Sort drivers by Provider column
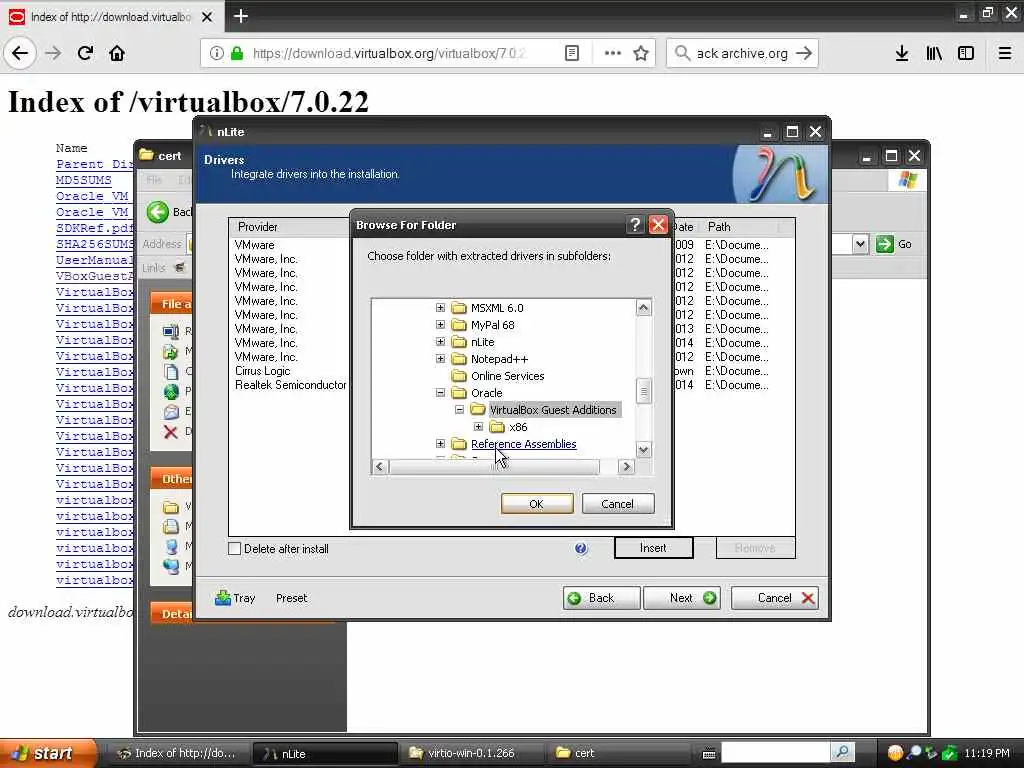This screenshot has height=768, width=1024. [287, 227]
